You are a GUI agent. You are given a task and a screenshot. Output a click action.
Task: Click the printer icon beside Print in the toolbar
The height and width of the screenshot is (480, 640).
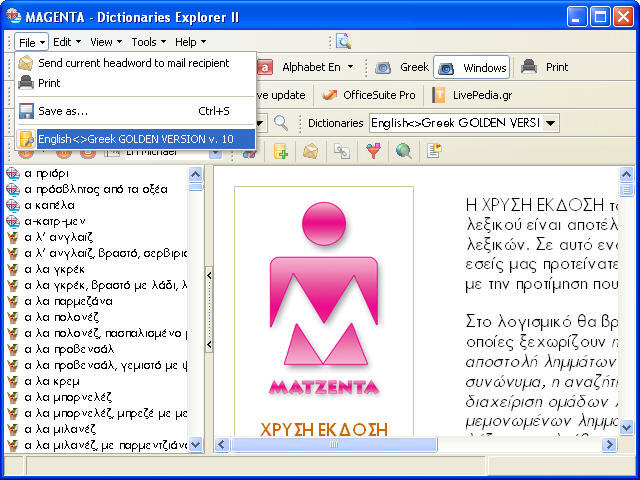(x=529, y=67)
